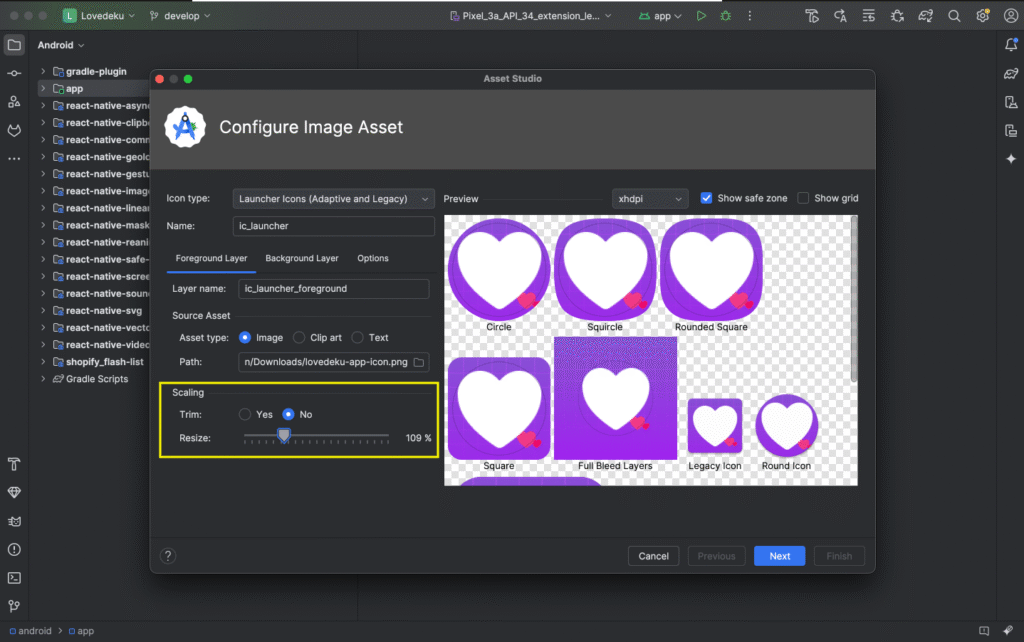
Task: Switch to the Background Layer tab
Action: 302,258
